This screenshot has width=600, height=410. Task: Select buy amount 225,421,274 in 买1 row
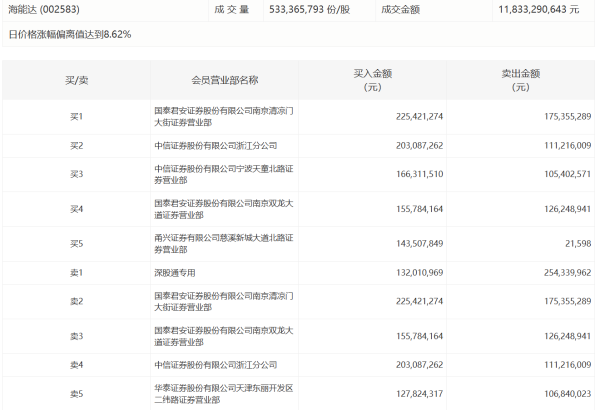click(x=419, y=117)
